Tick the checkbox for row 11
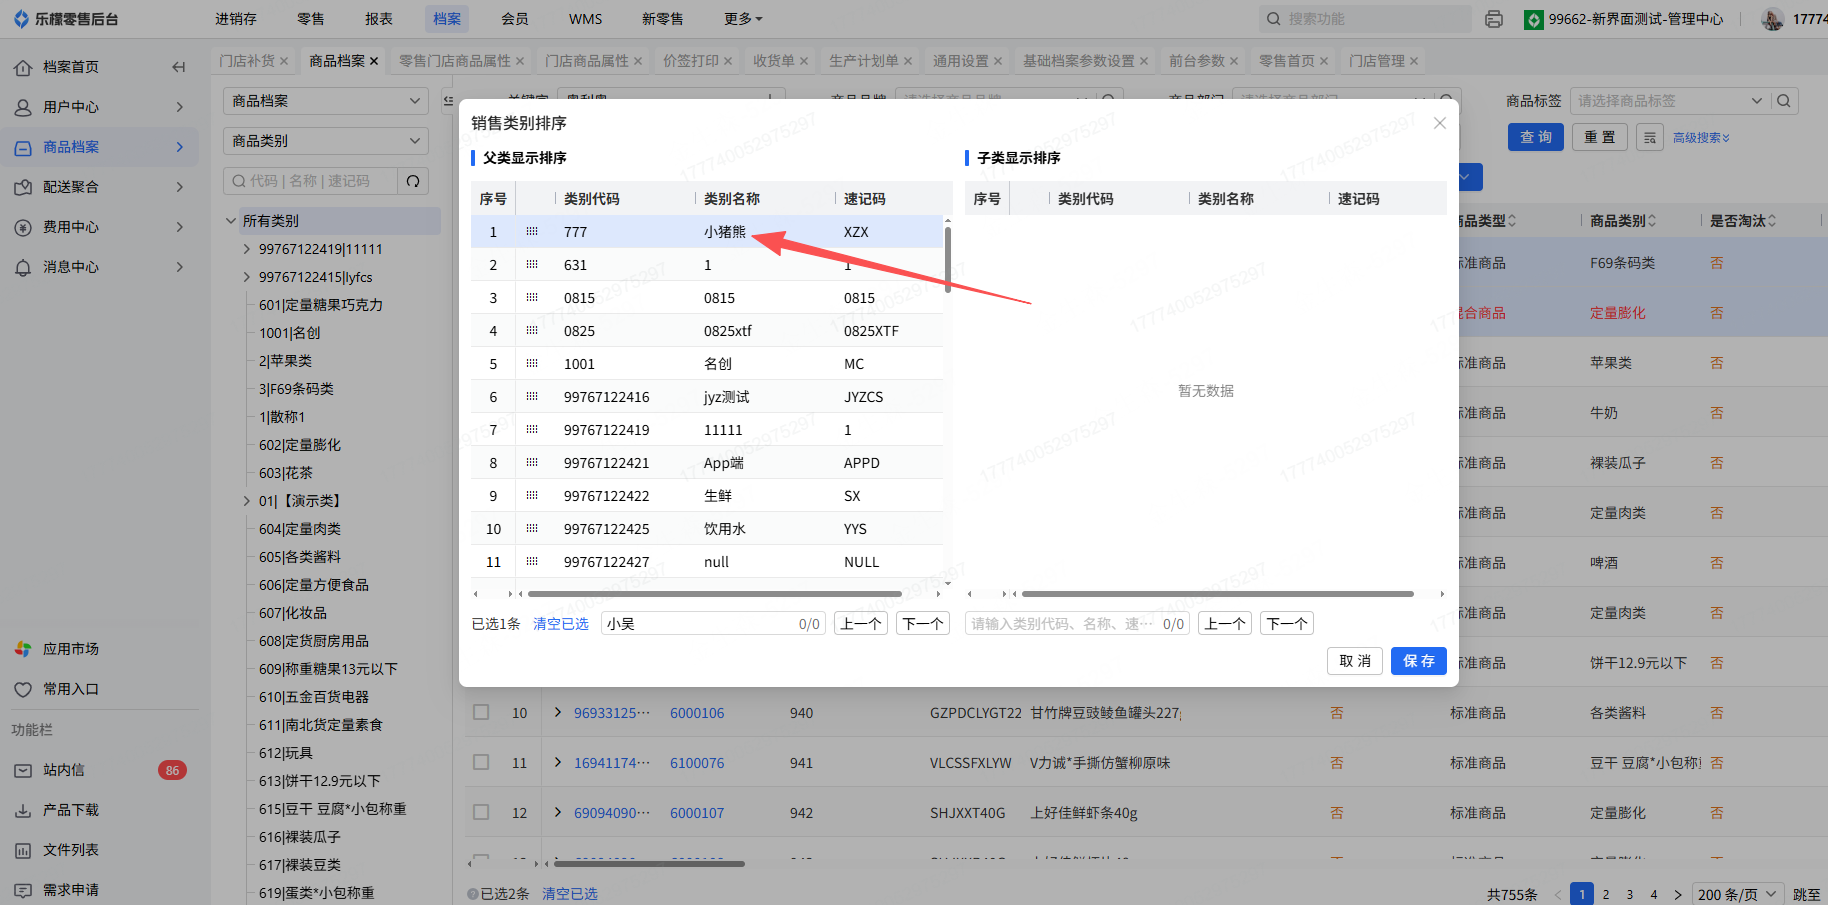 click(481, 763)
